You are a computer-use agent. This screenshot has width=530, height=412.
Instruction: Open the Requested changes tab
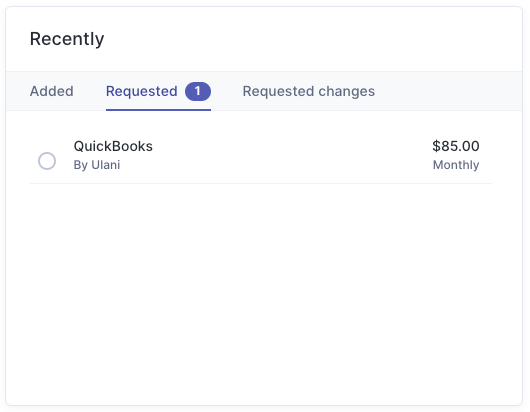[x=309, y=91]
